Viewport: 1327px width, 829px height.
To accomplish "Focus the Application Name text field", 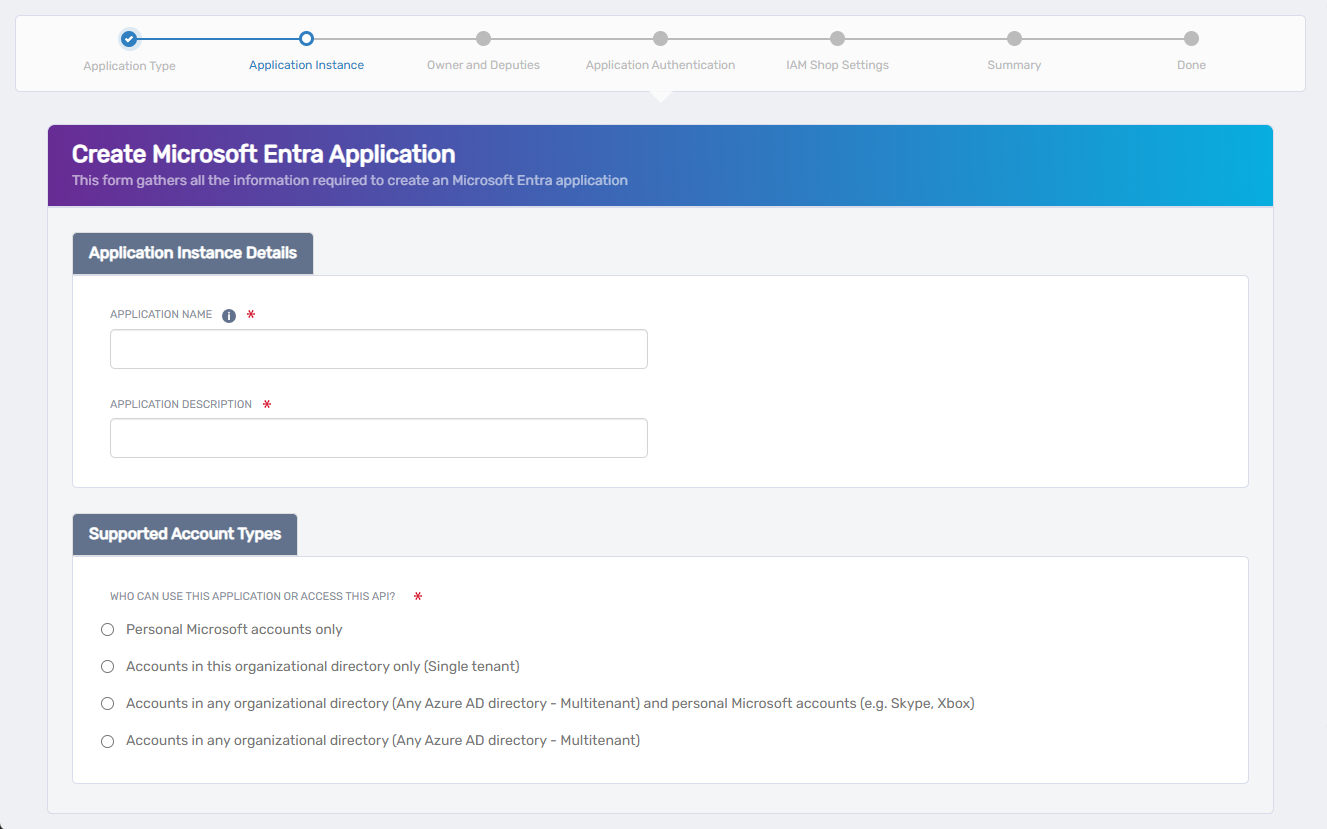I will point(378,349).
